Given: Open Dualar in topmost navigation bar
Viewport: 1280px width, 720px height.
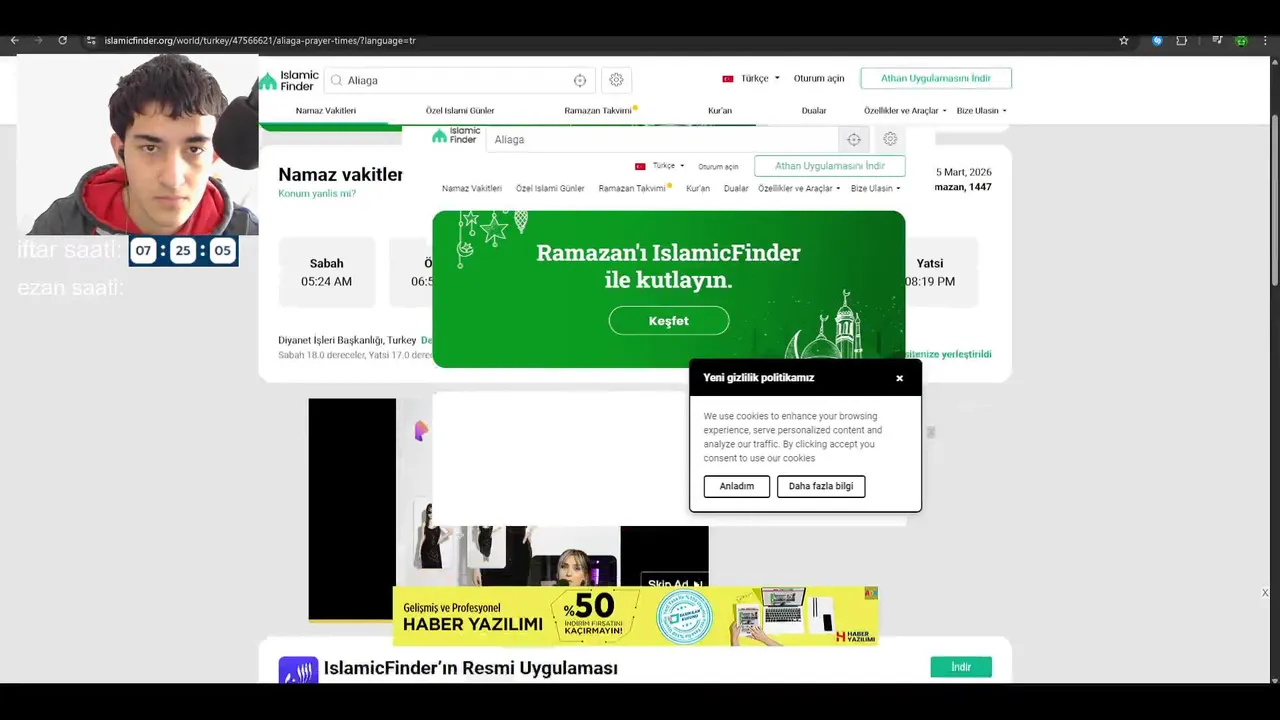Looking at the screenshot, I should tap(814, 111).
